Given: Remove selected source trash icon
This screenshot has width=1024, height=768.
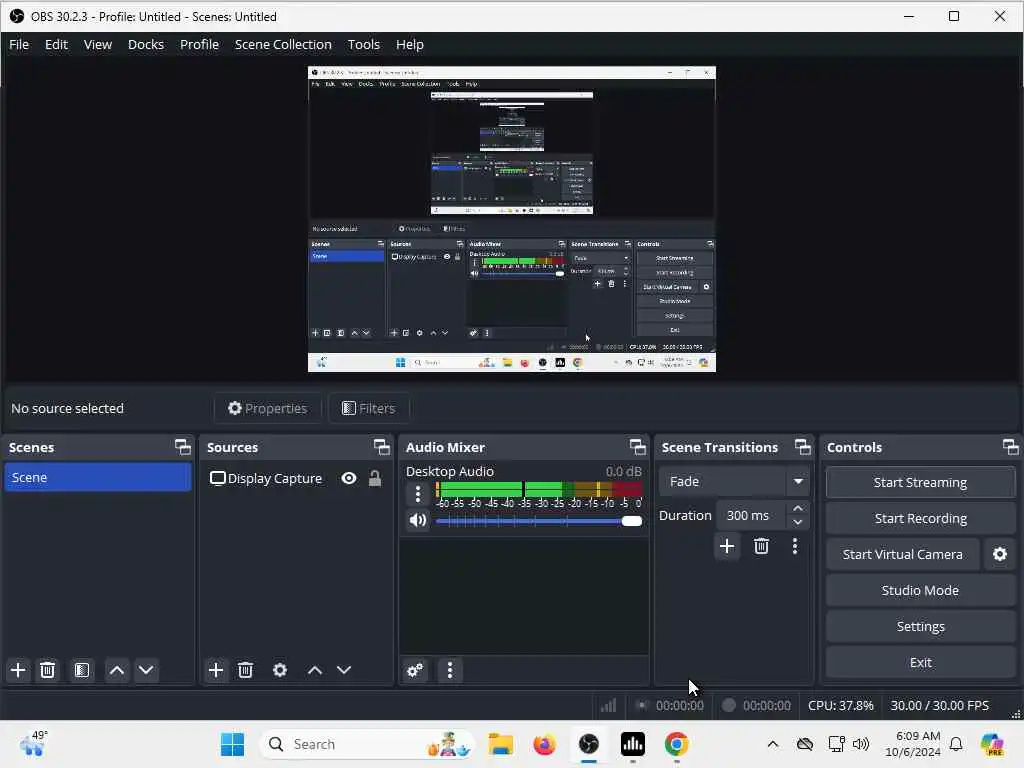Looking at the screenshot, I should coord(246,670).
